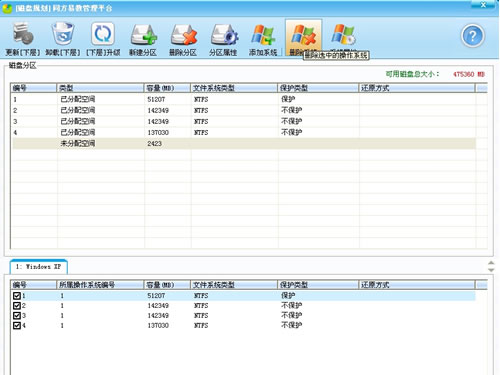Click the 添加系统 add system icon
The height and width of the screenshot is (375, 500).
263,35
